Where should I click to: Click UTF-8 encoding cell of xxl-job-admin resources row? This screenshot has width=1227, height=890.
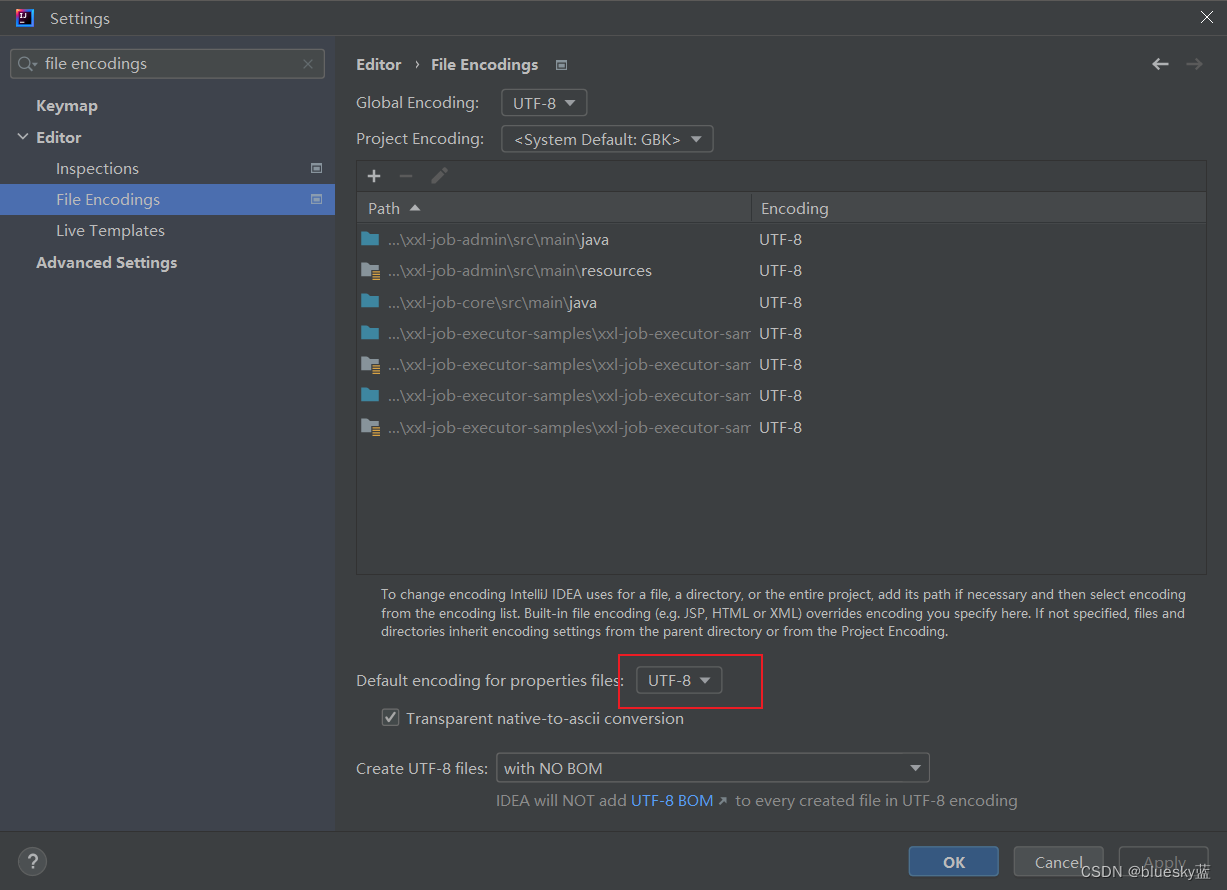[x=780, y=271]
